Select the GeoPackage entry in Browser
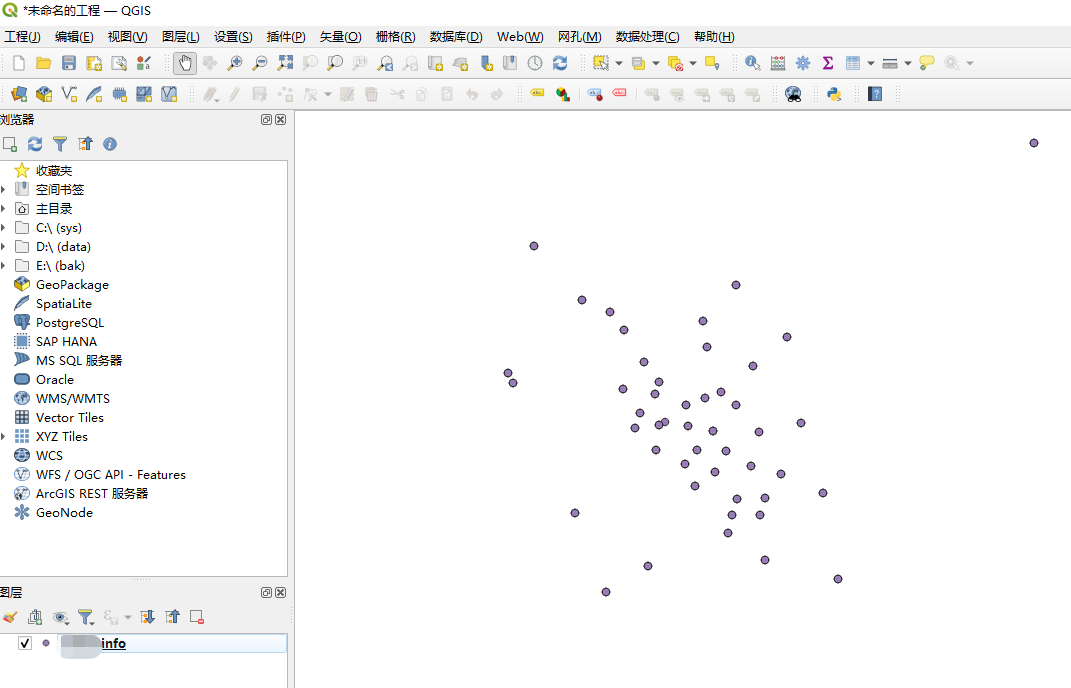The image size is (1071, 688). coord(72,285)
